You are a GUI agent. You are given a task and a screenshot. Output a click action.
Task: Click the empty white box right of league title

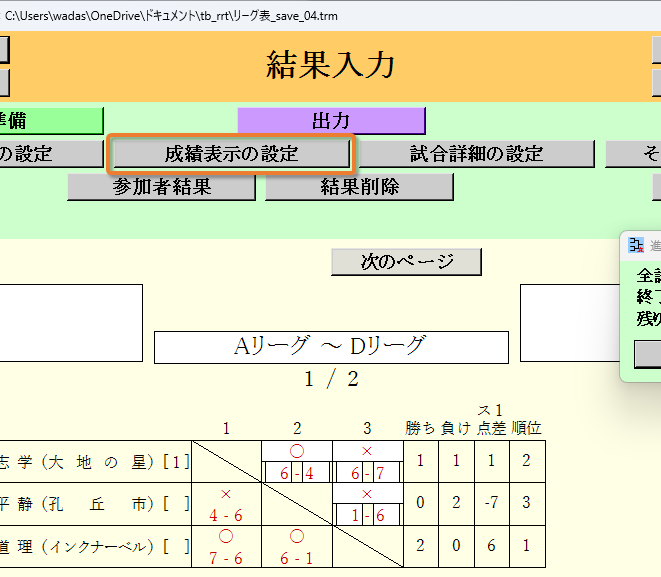click(570, 323)
